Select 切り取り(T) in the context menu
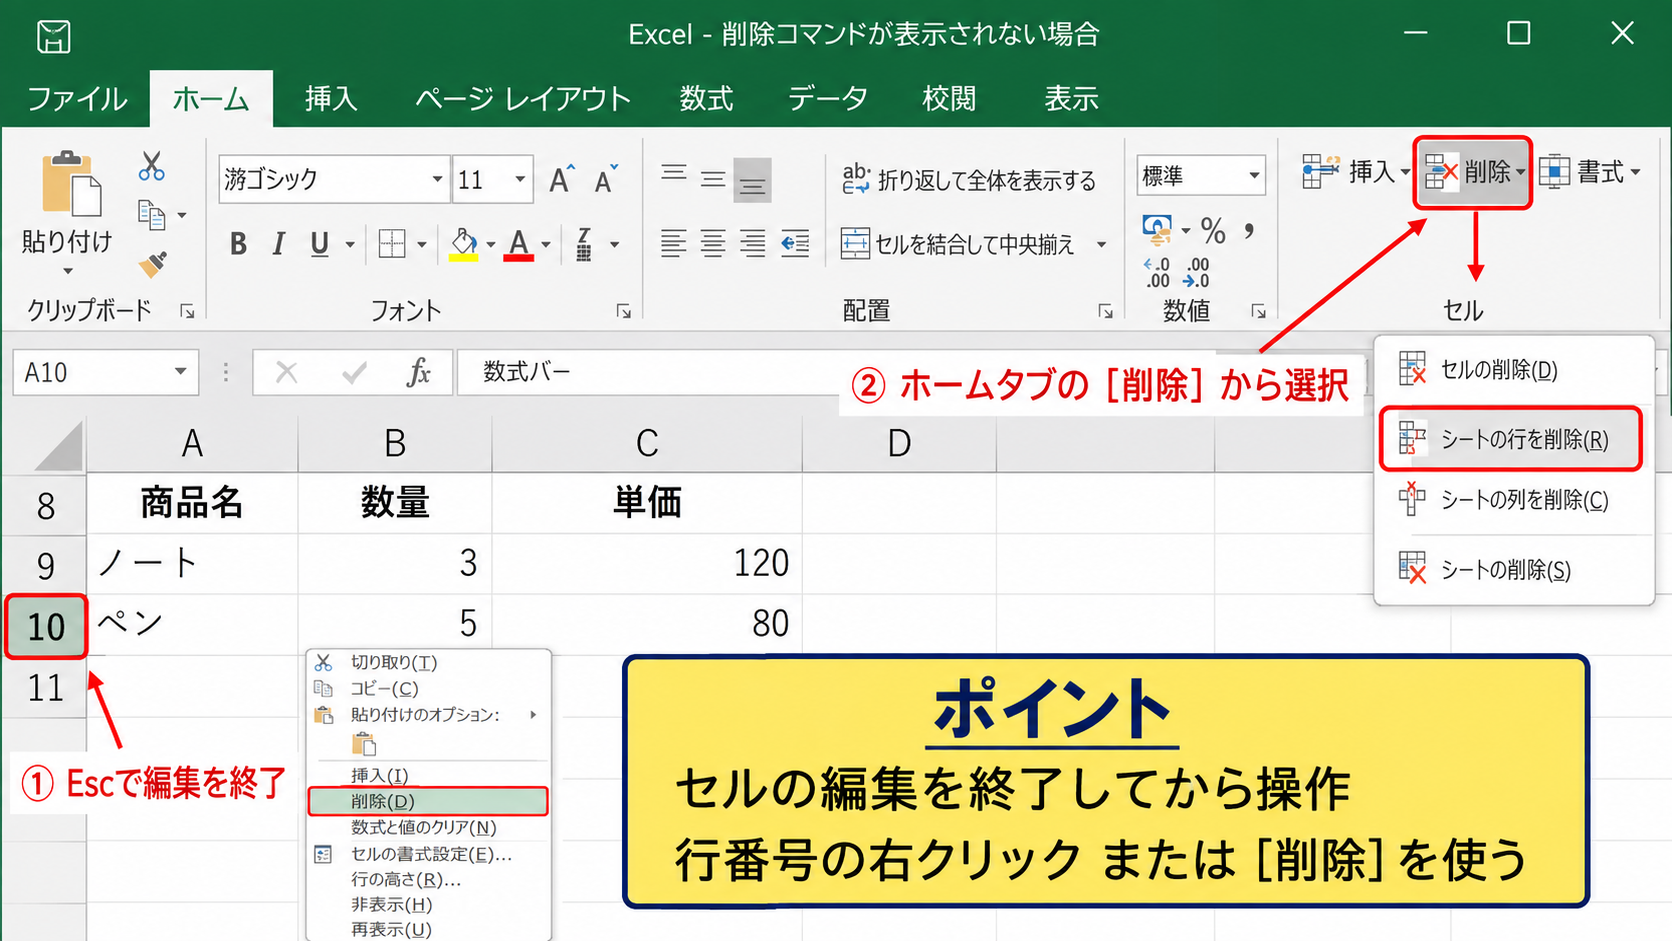Image resolution: width=1672 pixels, height=941 pixels. [x=428, y=662]
